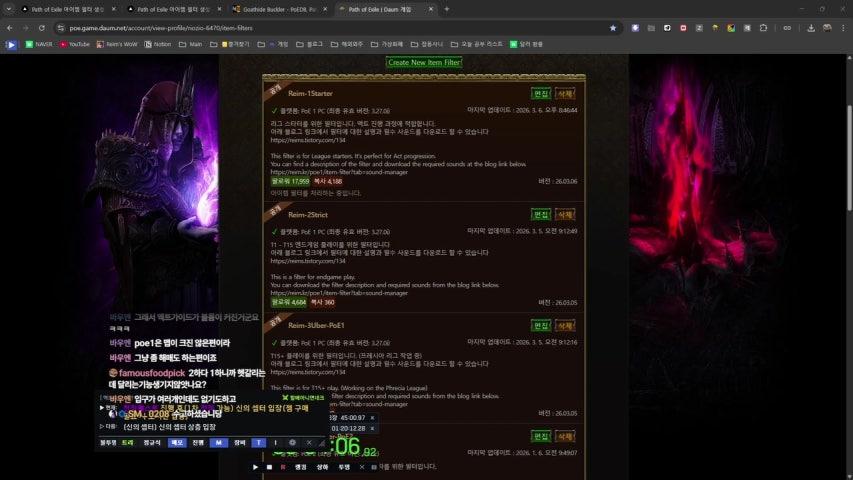The height and width of the screenshot is (480, 853).
Task: Click 삭제 for Reim-3Uber-PoE1 filter
Action: pyautogui.click(x=565, y=325)
